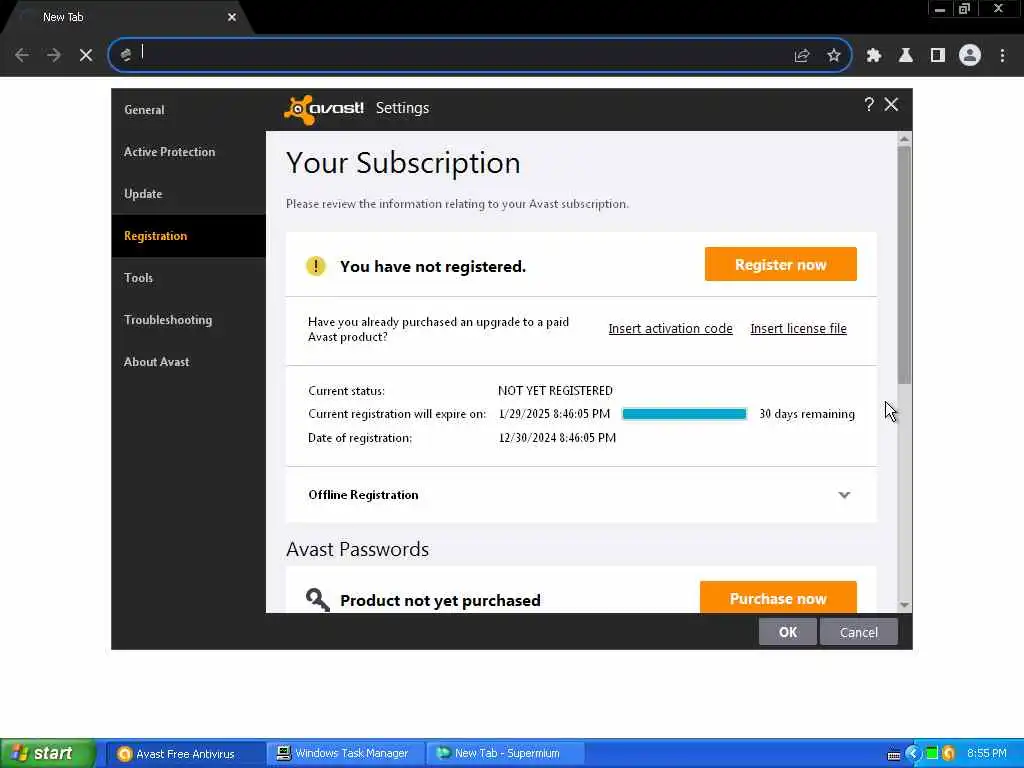The height and width of the screenshot is (768, 1024).
Task: Click the 'Your Subscription' heading
Action: click(403, 163)
